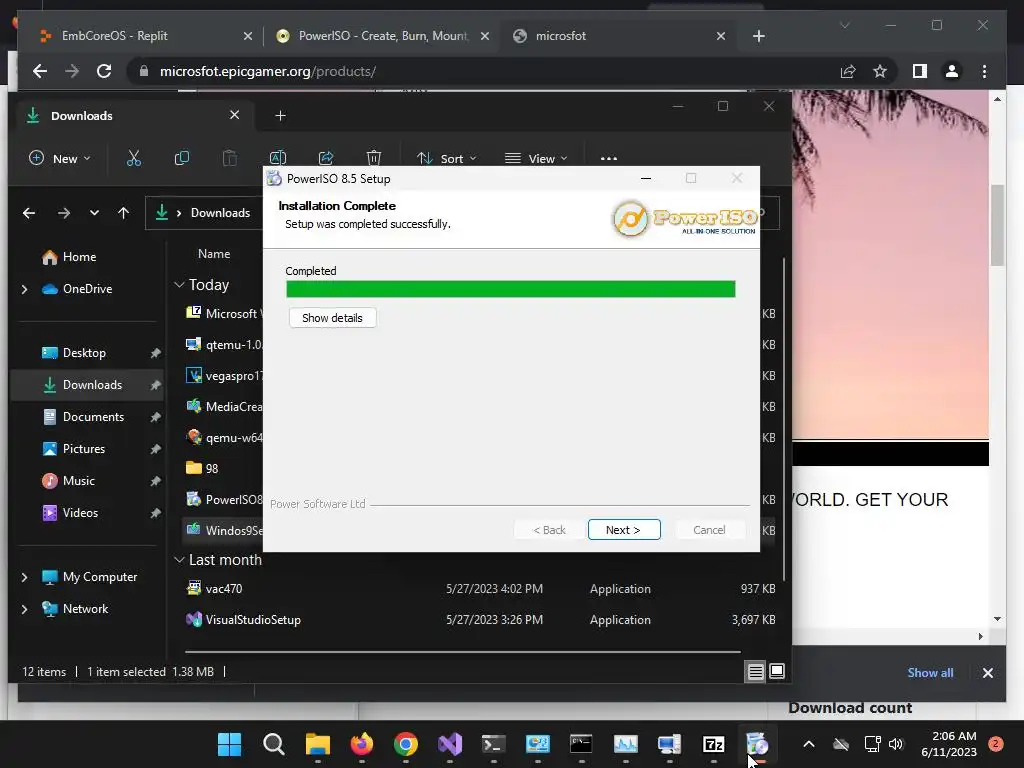The height and width of the screenshot is (768, 1024).
Task: Switch to details view layout icon
Action: (x=756, y=671)
